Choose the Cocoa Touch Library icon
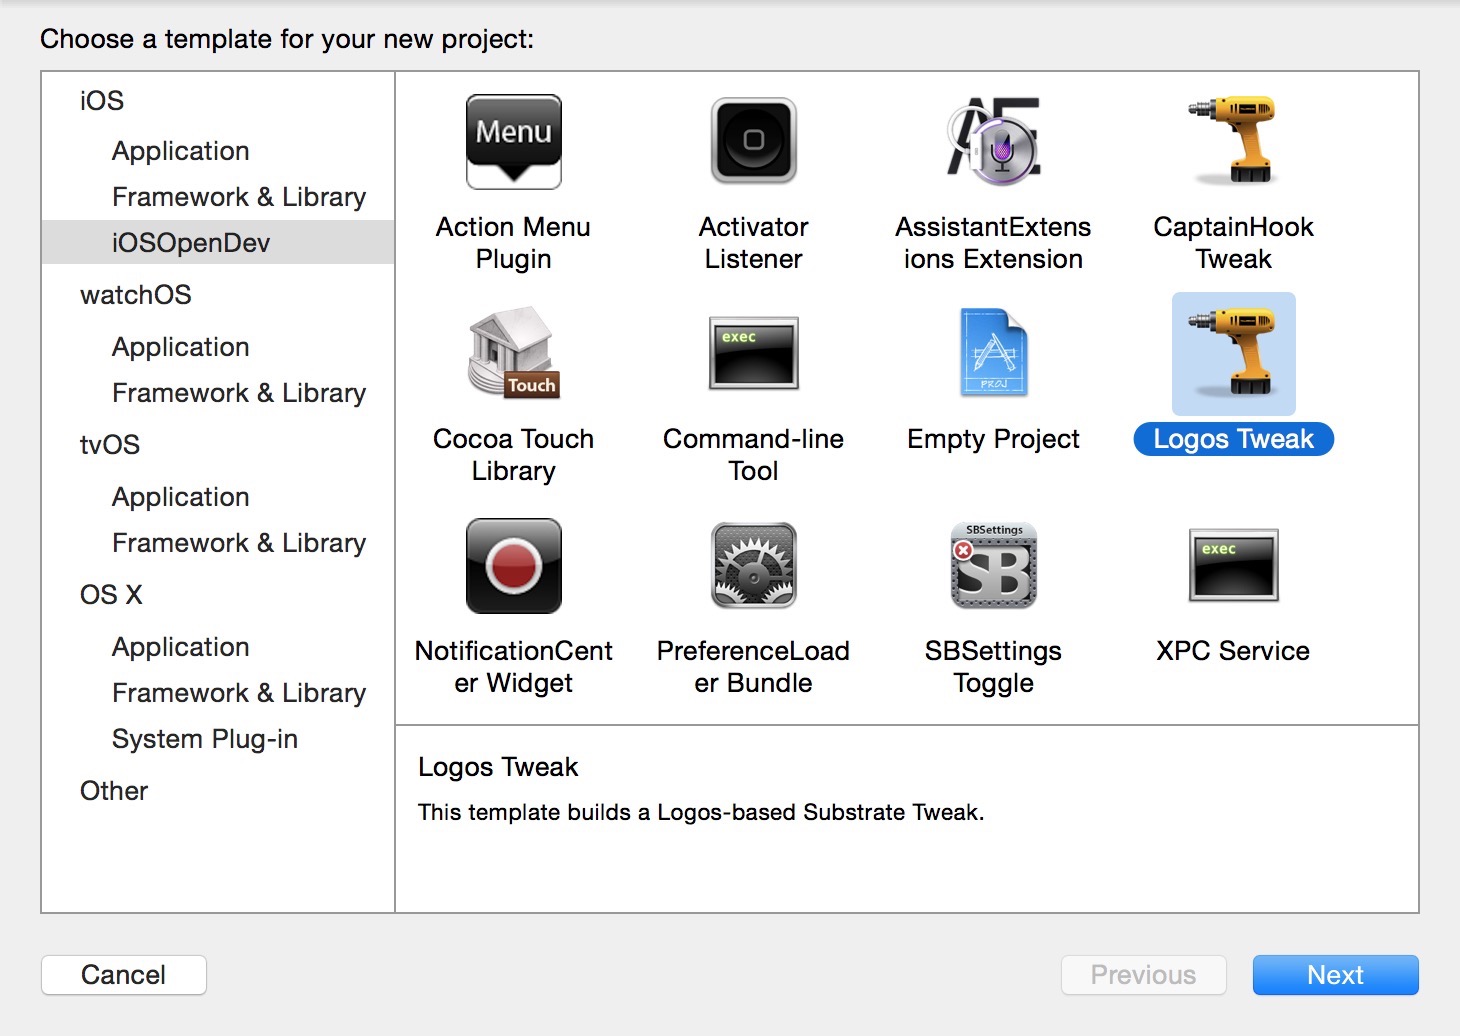Image resolution: width=1460 pixels, height=1036 pixels. [x=514, y=352]
